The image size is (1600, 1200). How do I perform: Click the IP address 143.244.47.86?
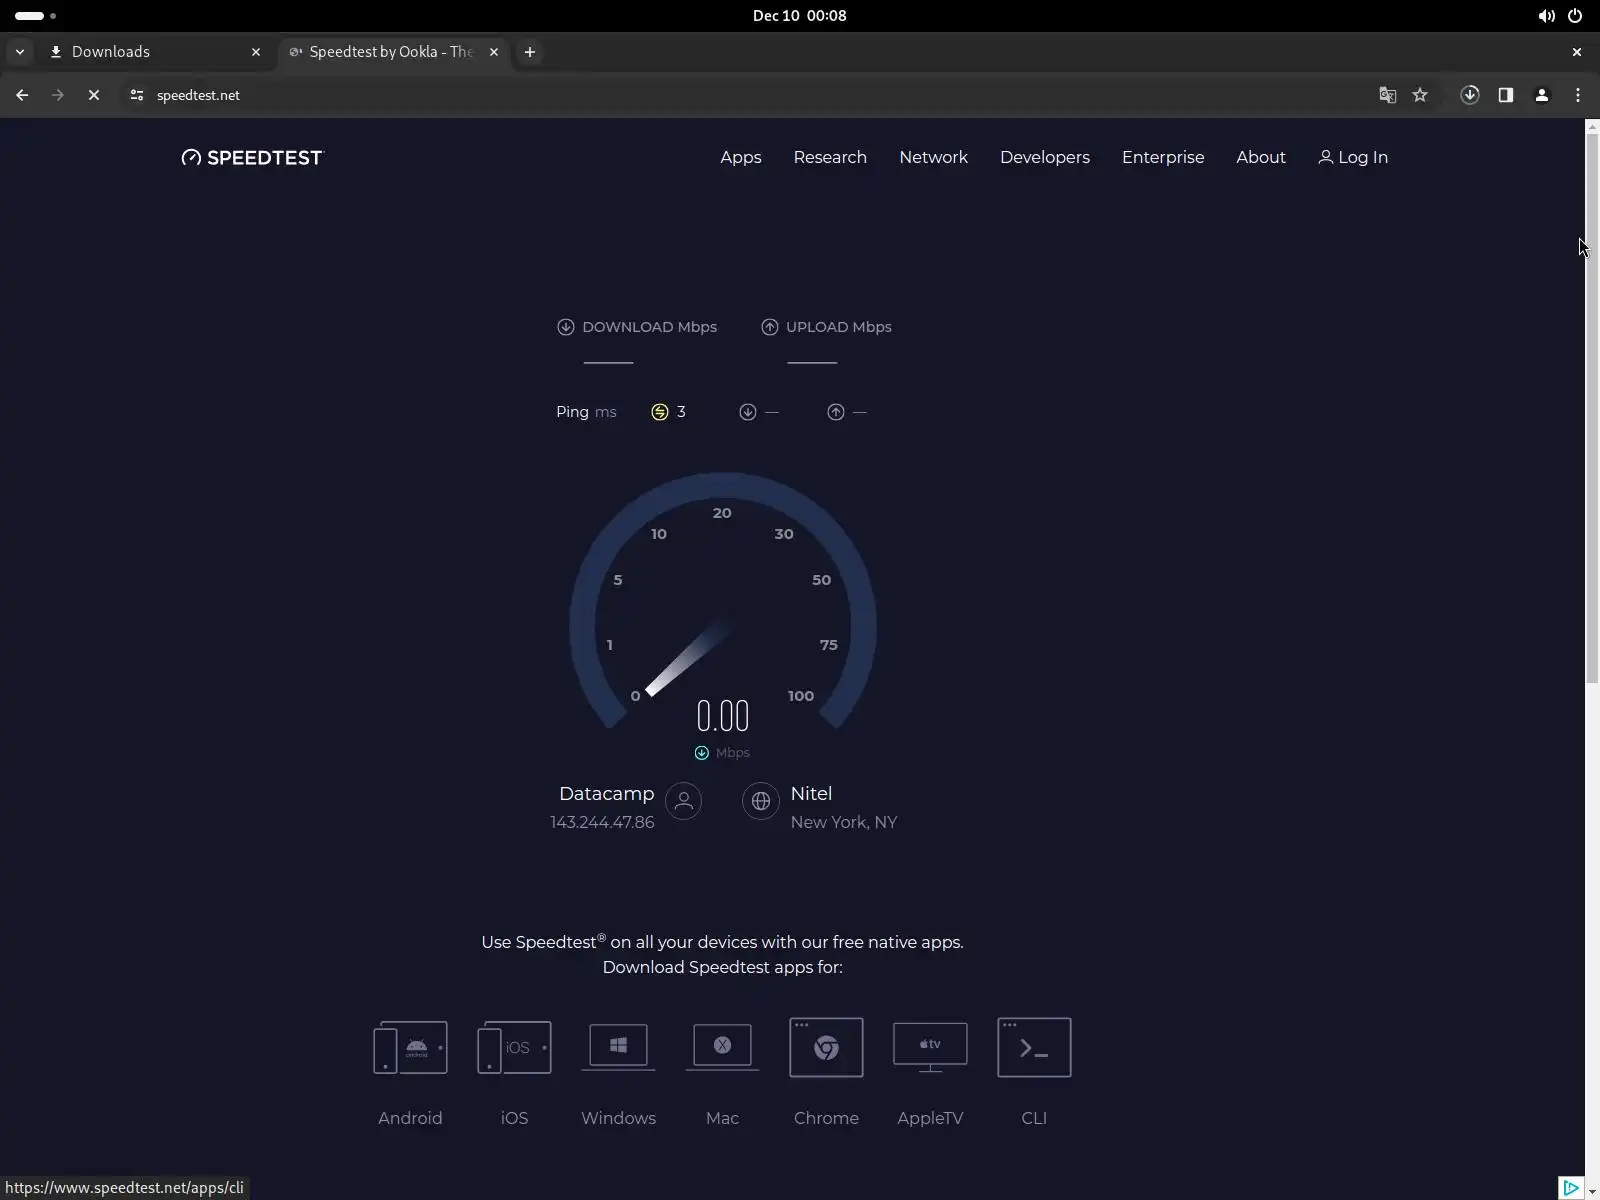[x=602, y=822]
